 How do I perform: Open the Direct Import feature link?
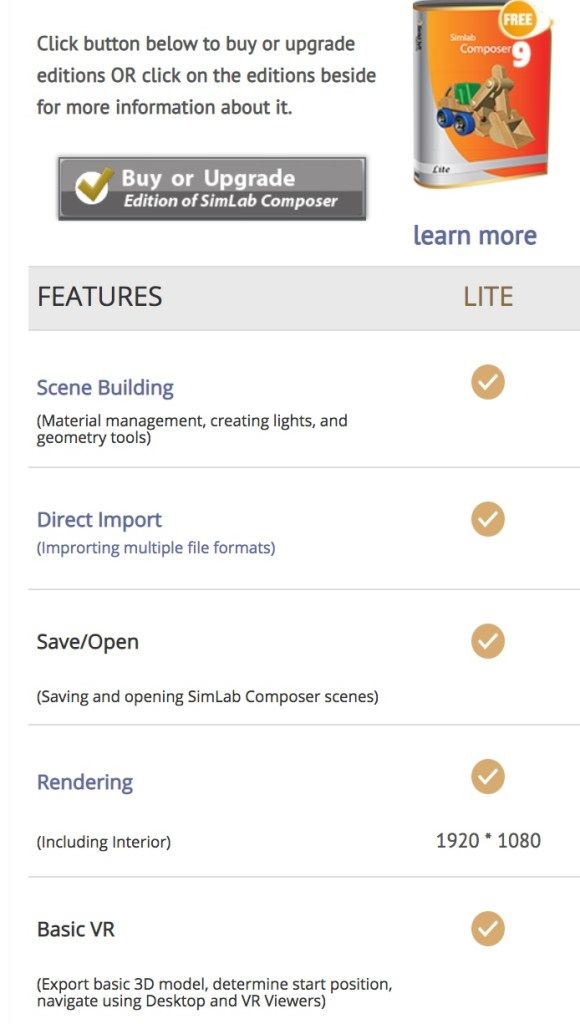[x=99, y=520]
